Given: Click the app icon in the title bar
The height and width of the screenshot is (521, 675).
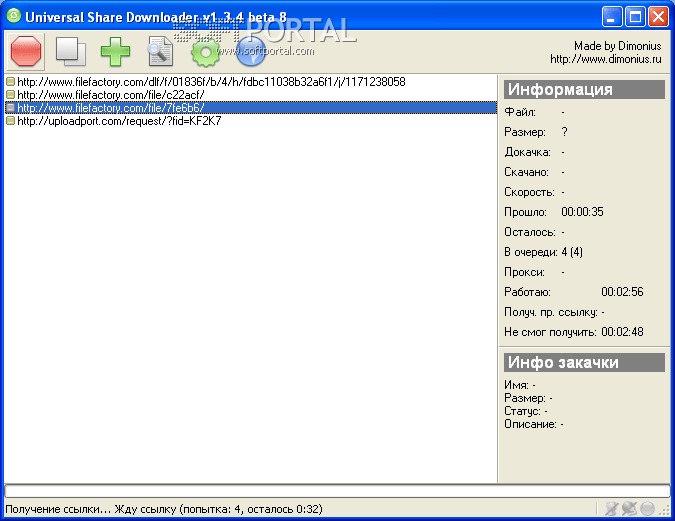Looking at the screenshot, I should pos(14,16).
